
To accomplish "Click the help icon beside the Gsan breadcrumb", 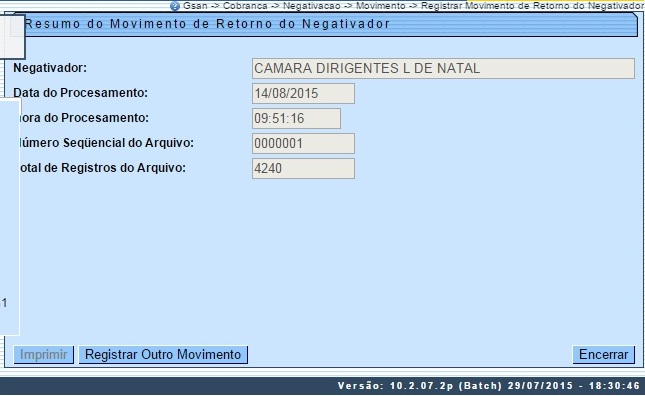I will point(175,6).
